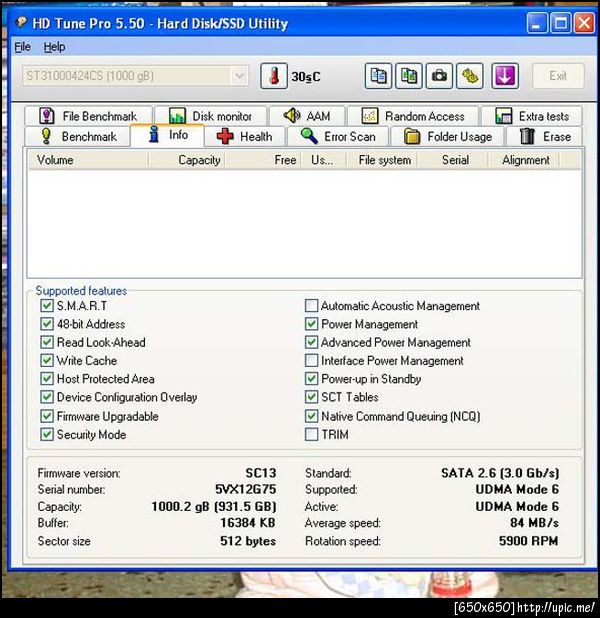Switch to the Error Scan tab

[x=338, y=136]
